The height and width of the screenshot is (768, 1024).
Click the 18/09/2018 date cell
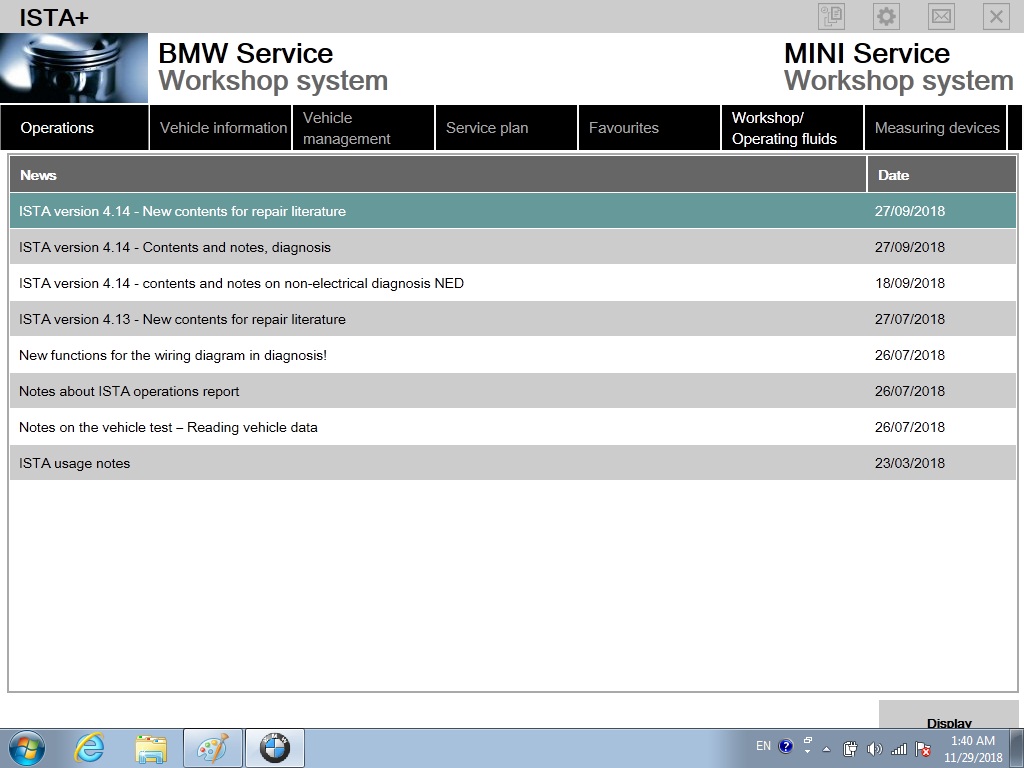pyautogui.click(x=910, y=283)
